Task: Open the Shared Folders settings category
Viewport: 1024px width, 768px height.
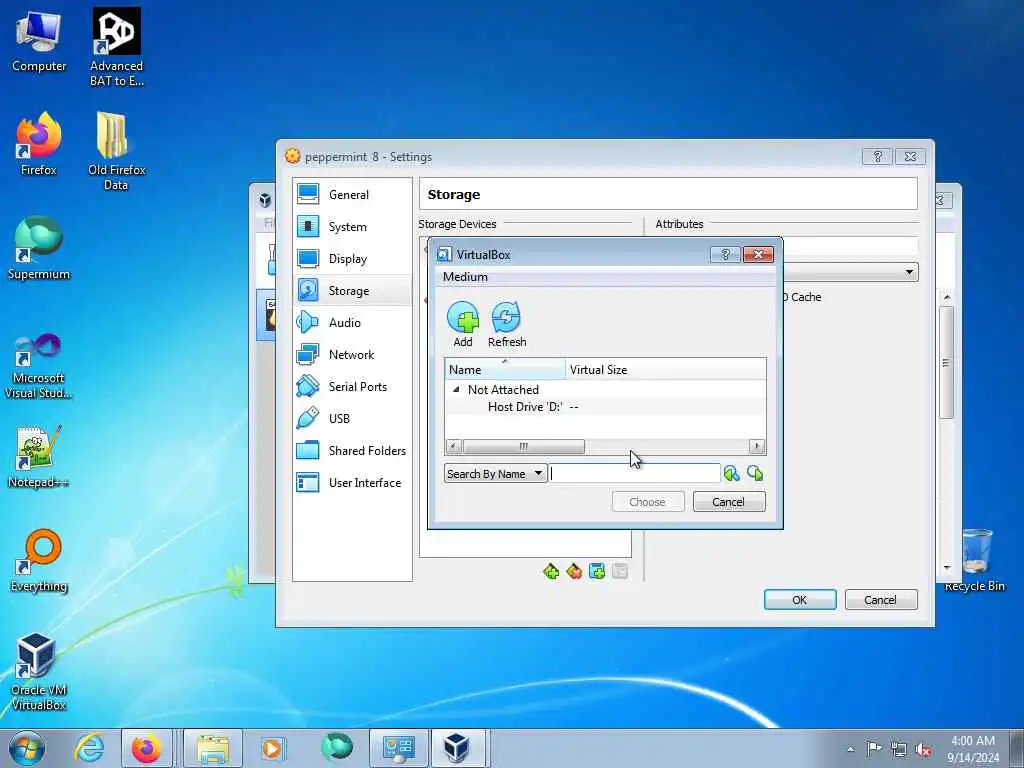Action: coord(353,451)
